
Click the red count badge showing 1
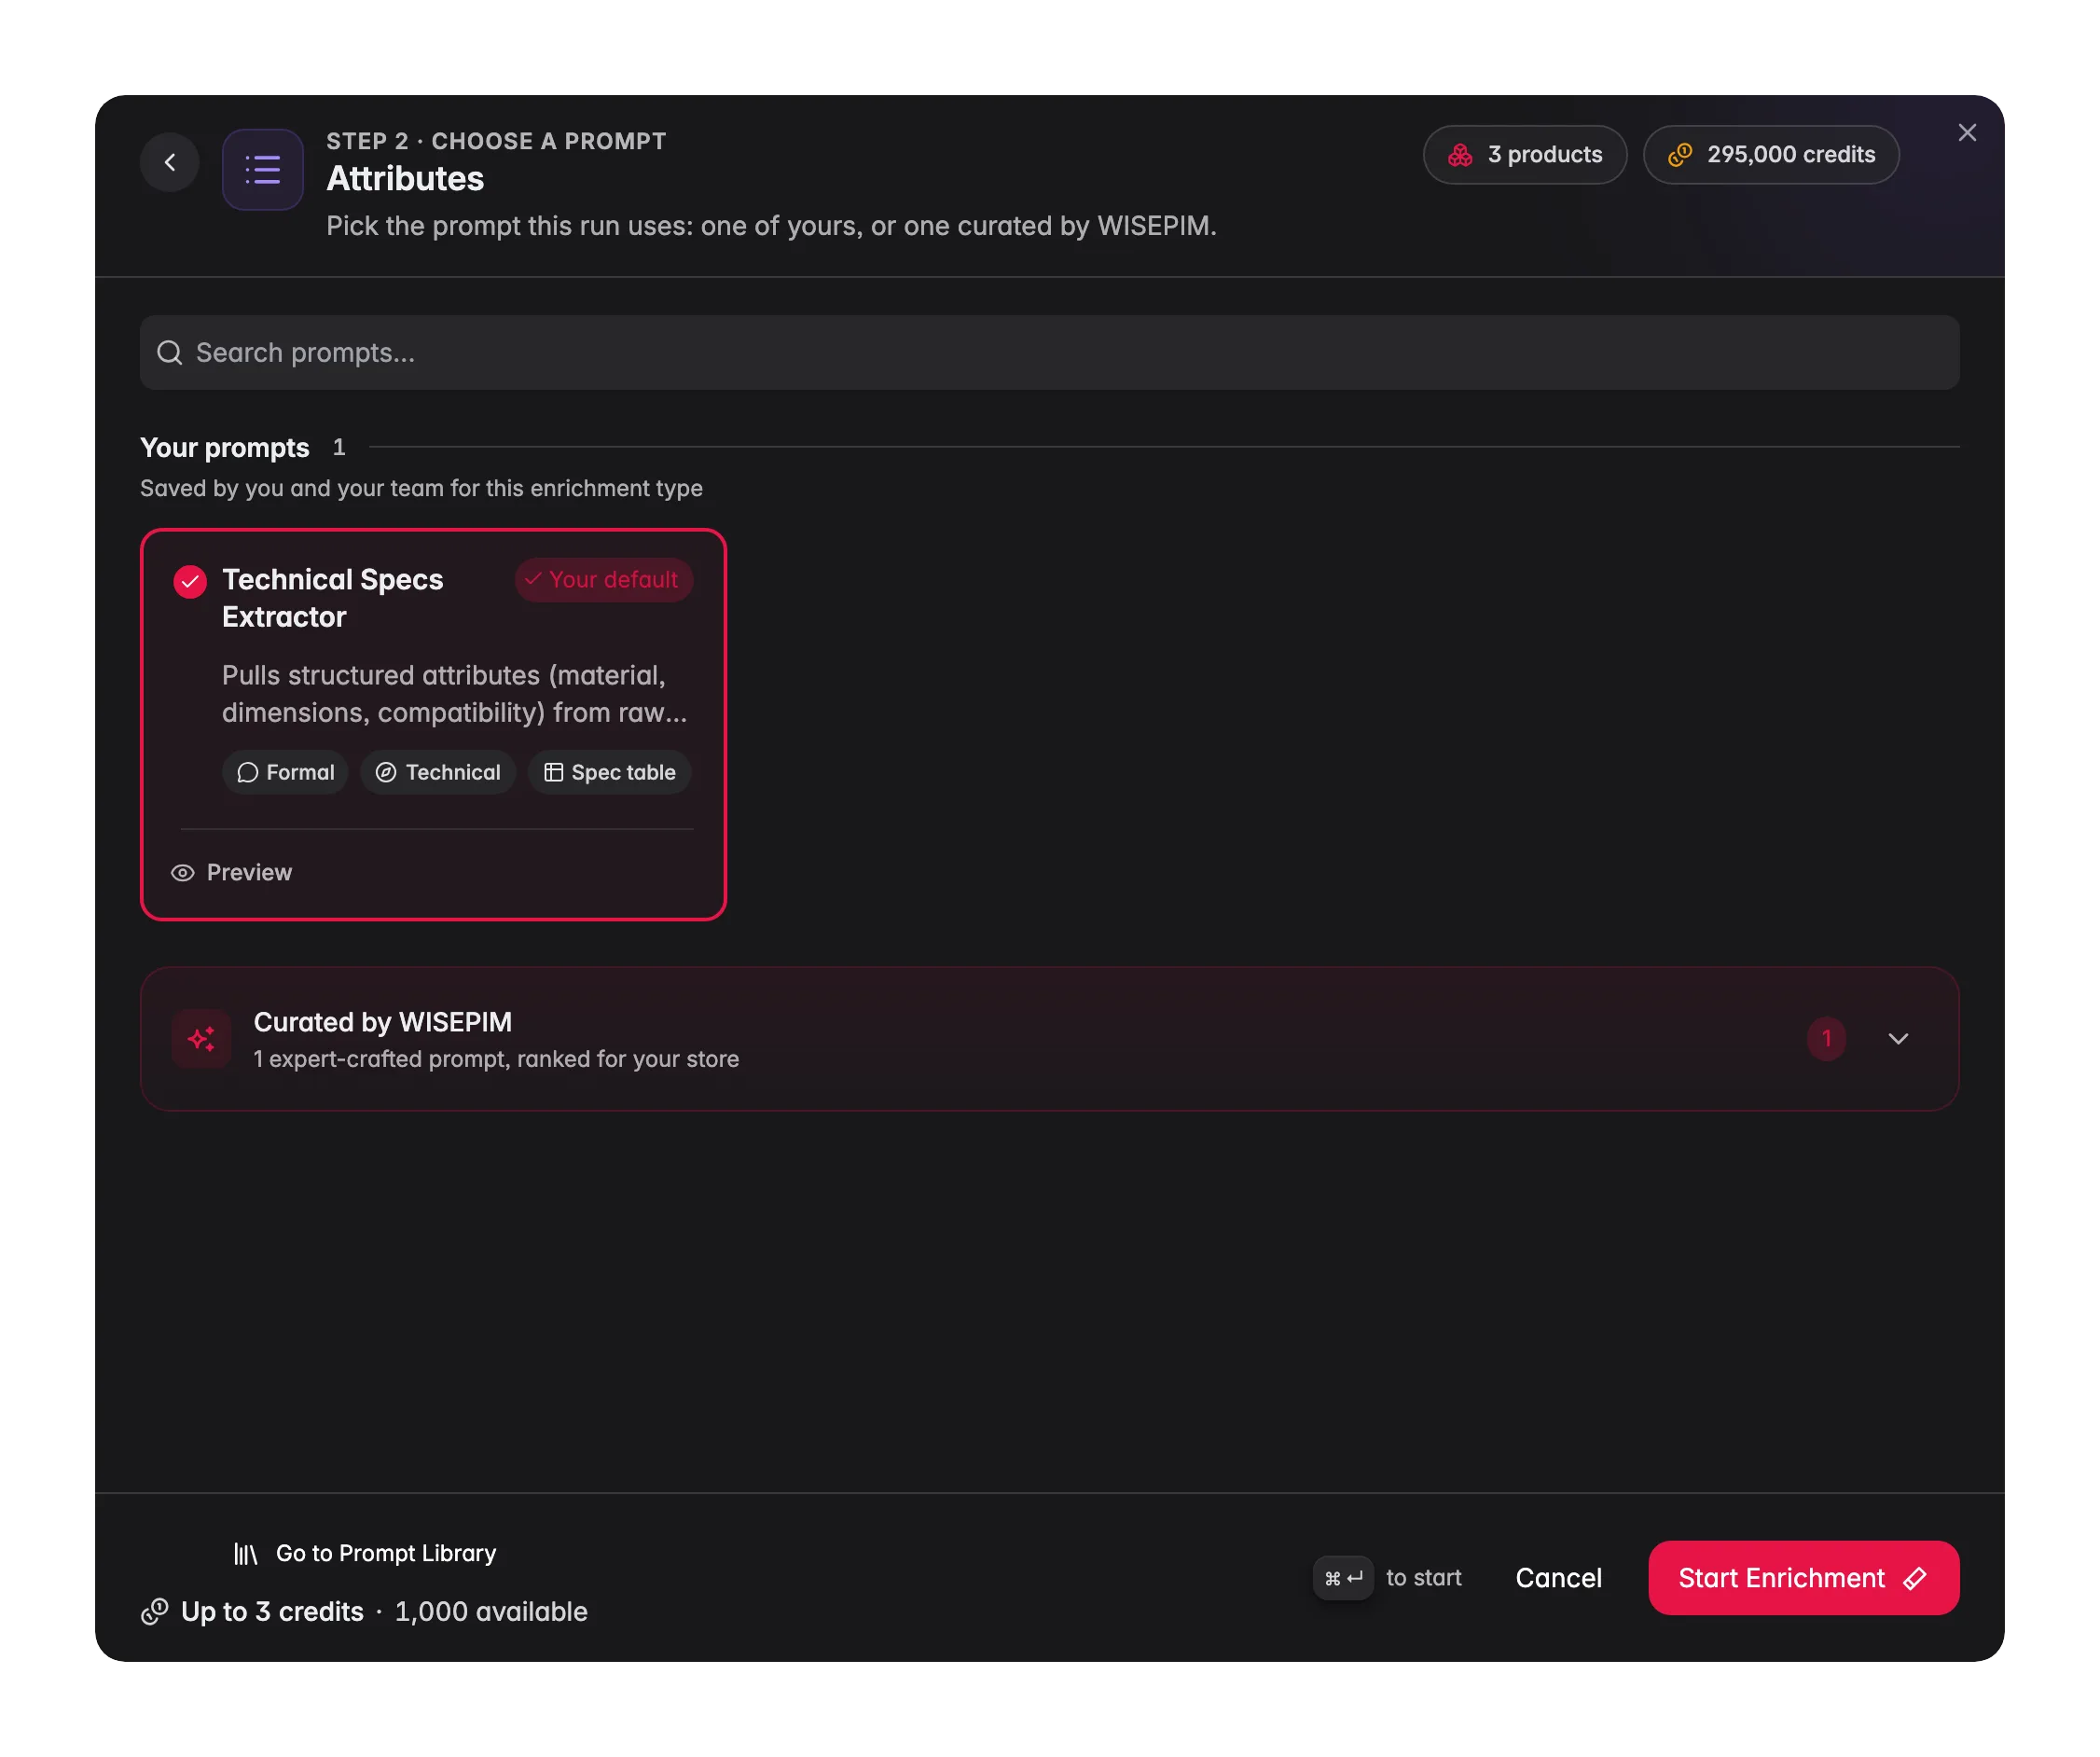[x=1826, y=1038]
